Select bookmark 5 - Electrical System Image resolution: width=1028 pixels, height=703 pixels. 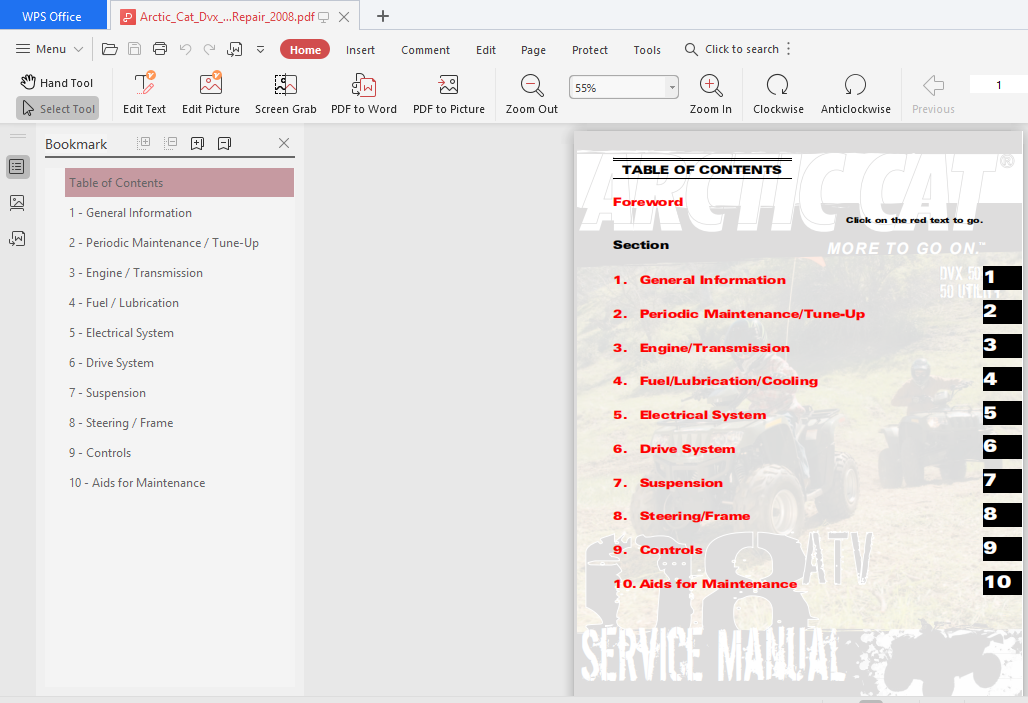coord(121,333)
